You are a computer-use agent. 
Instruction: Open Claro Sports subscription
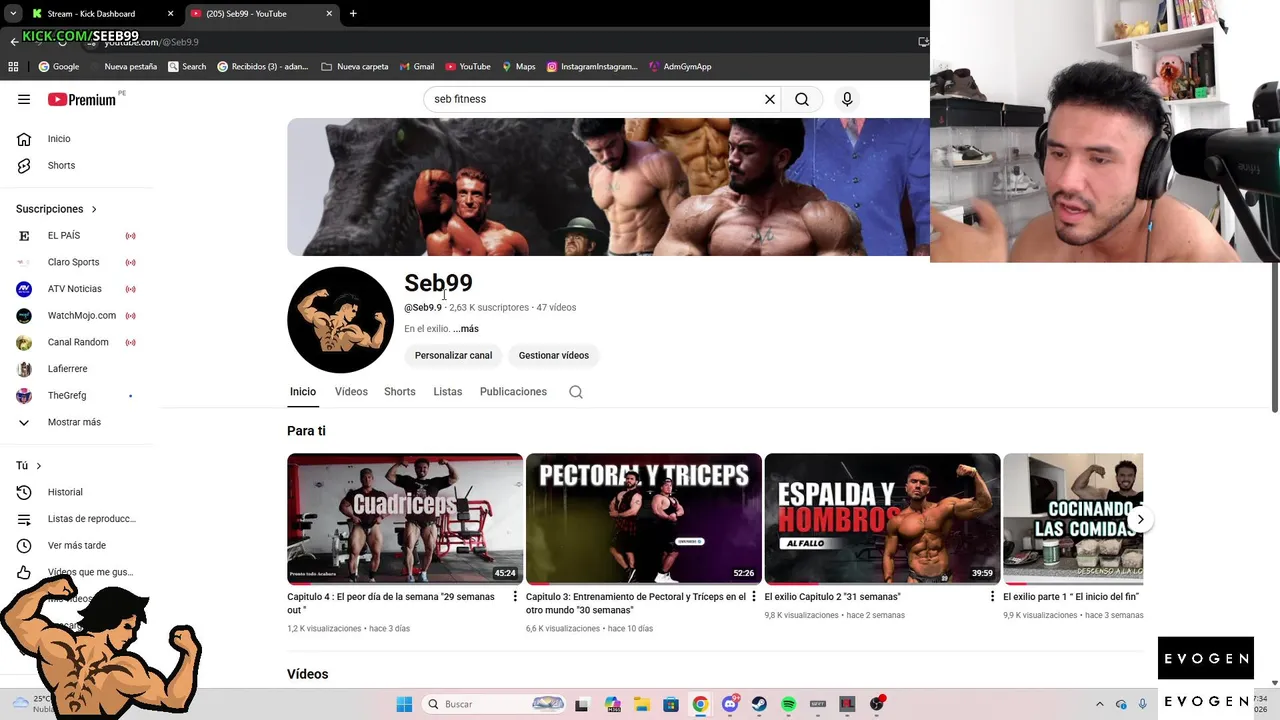click(x=76, y=262)
